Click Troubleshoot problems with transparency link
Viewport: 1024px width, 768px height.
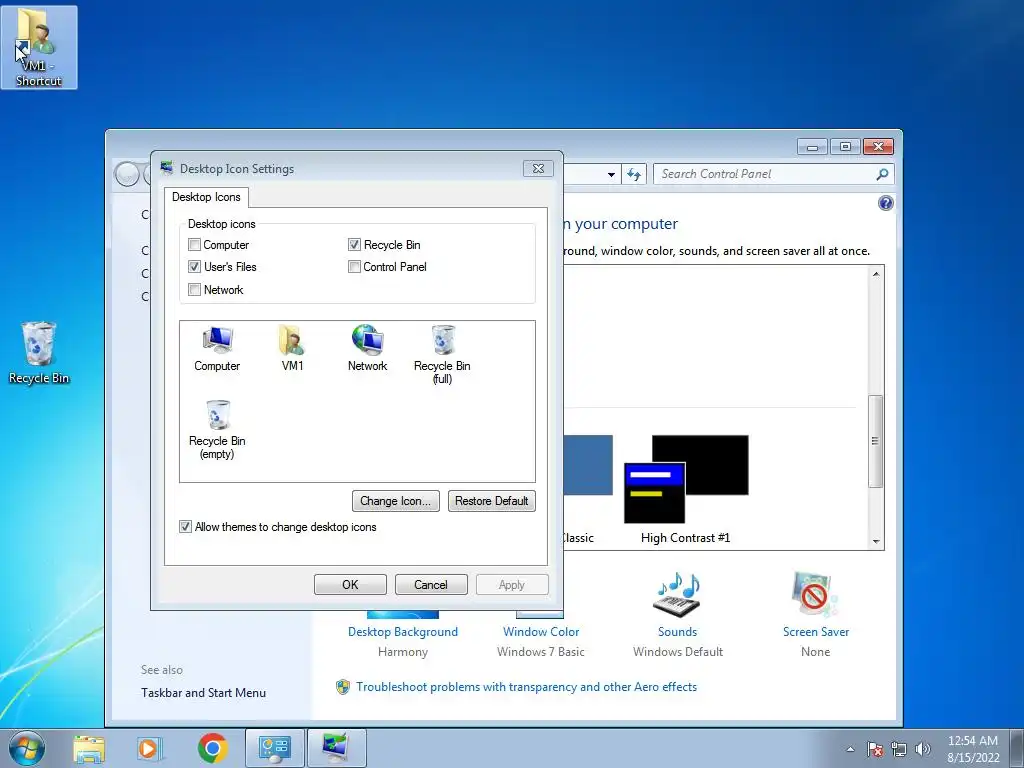526,687
